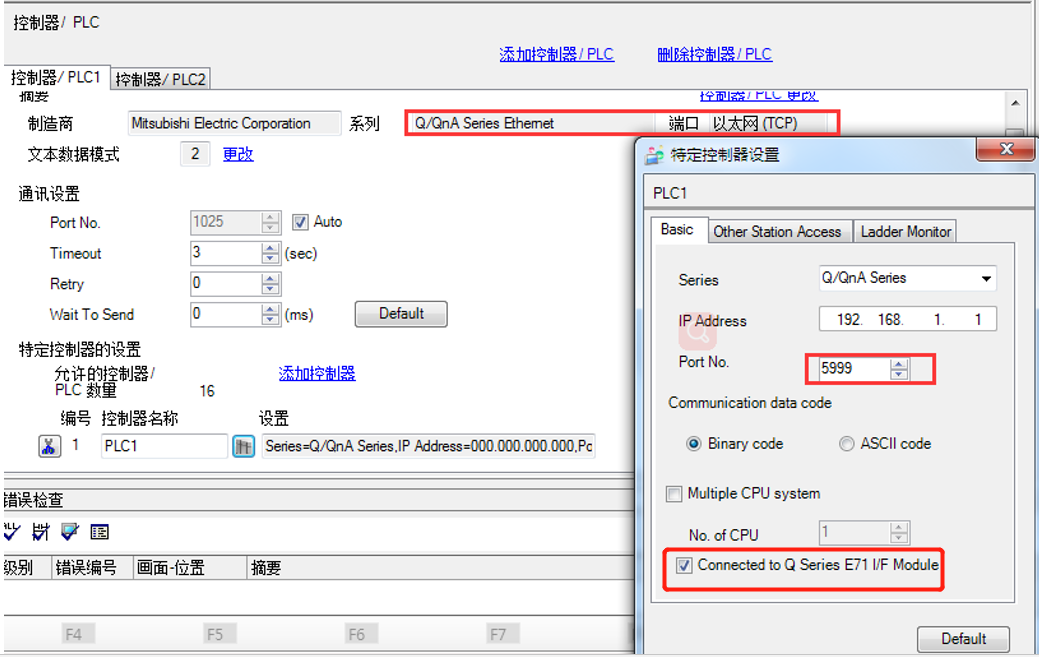
Task: Click the error list table icon
Action: 99,531
